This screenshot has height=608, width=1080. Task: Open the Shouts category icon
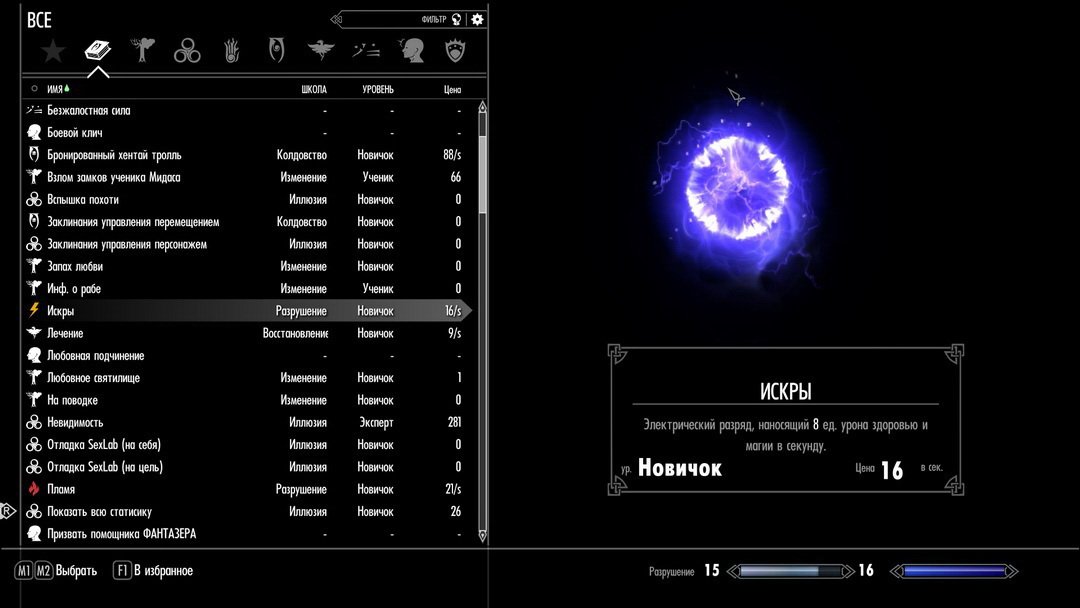click(x=367, y=50)
